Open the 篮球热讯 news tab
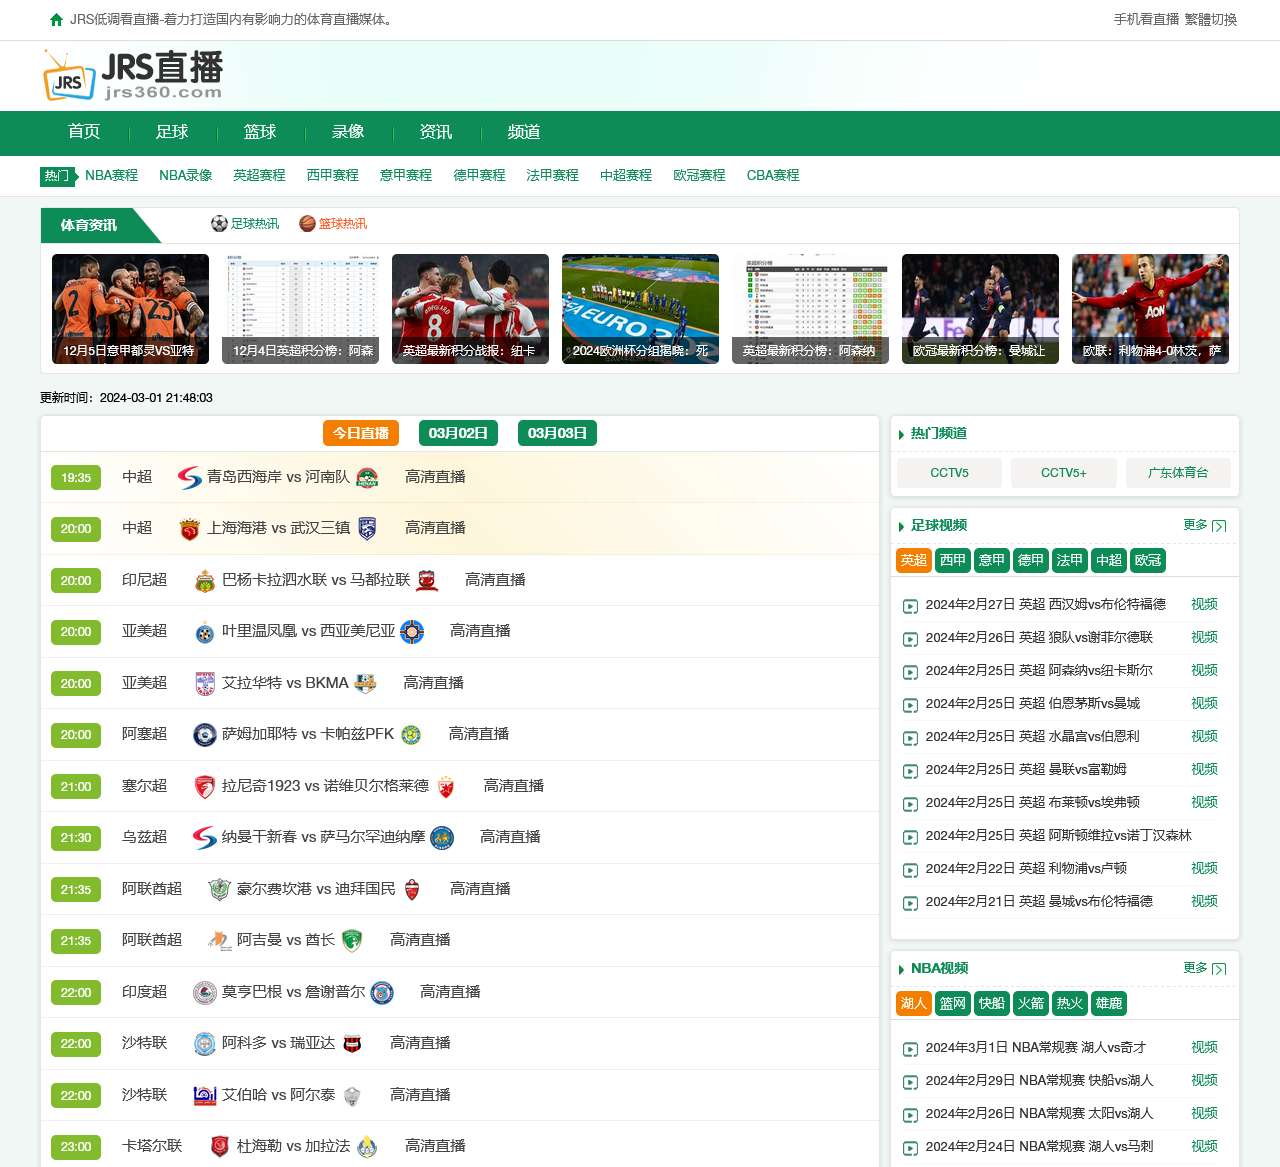The width and height of the screenshot is (1280, 1167). pyautogui.click(x=342, y=224)
